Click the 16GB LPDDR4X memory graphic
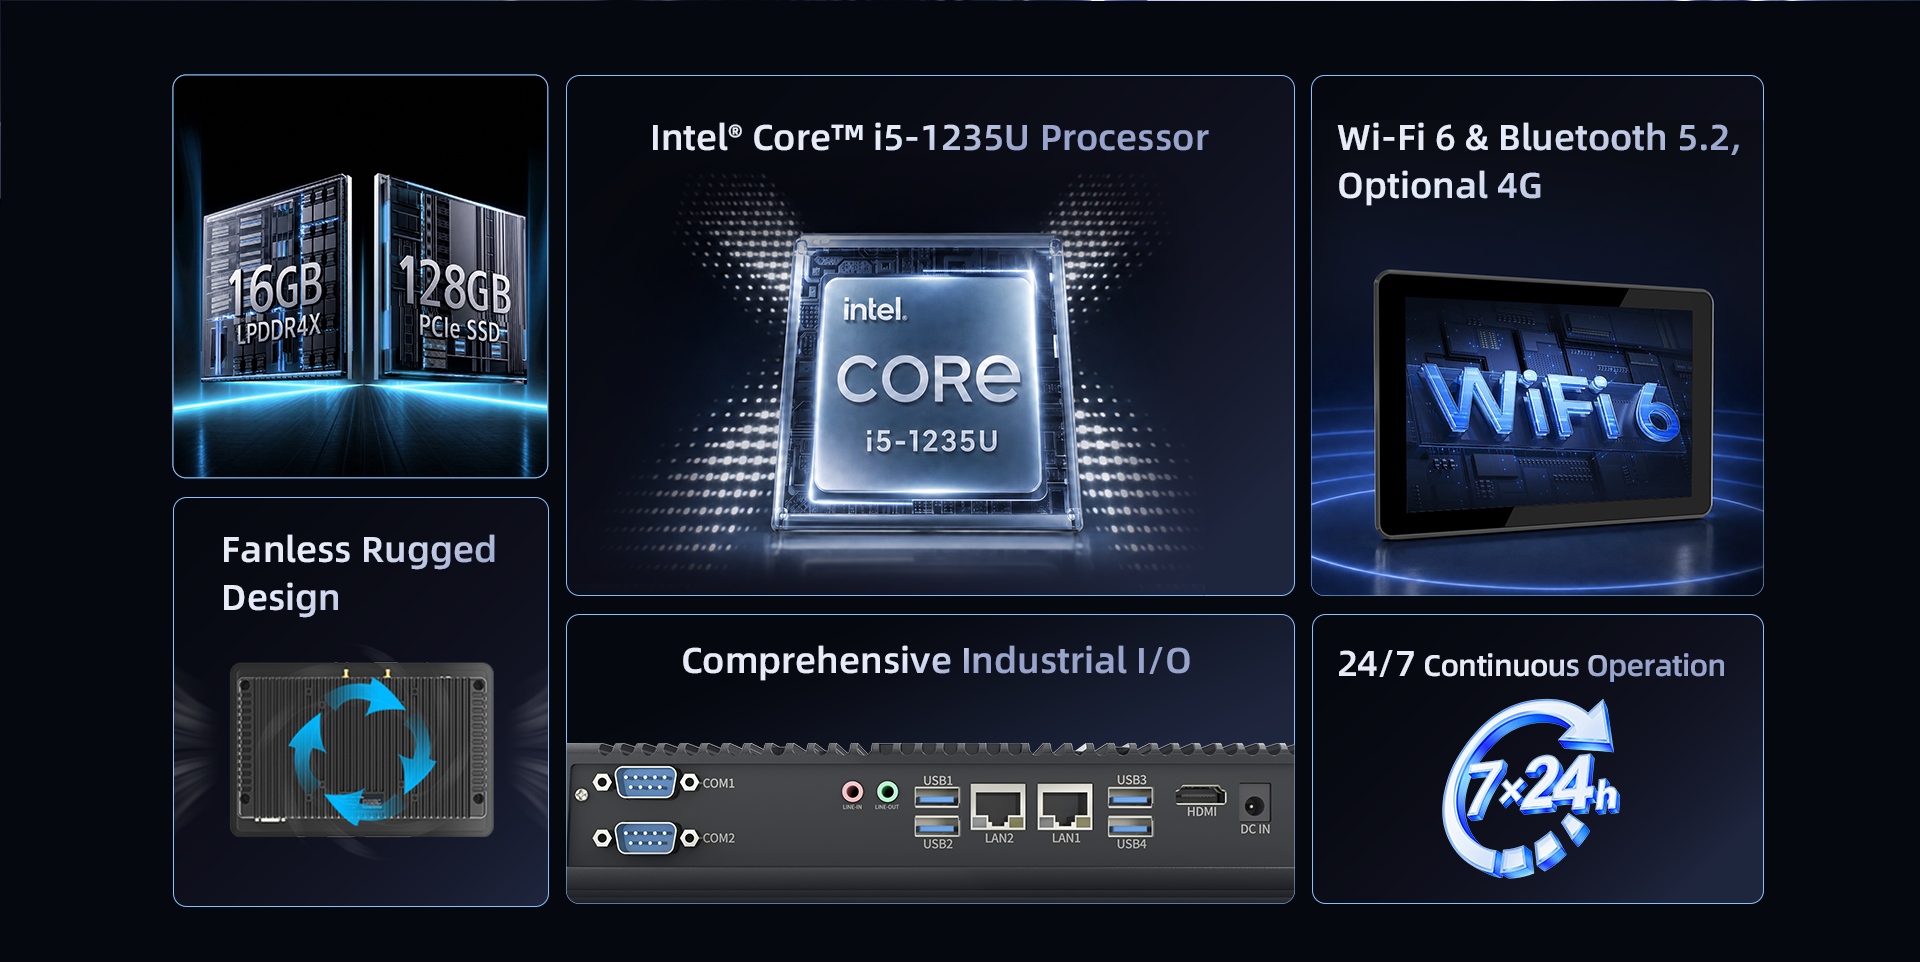 click(277, 280)
